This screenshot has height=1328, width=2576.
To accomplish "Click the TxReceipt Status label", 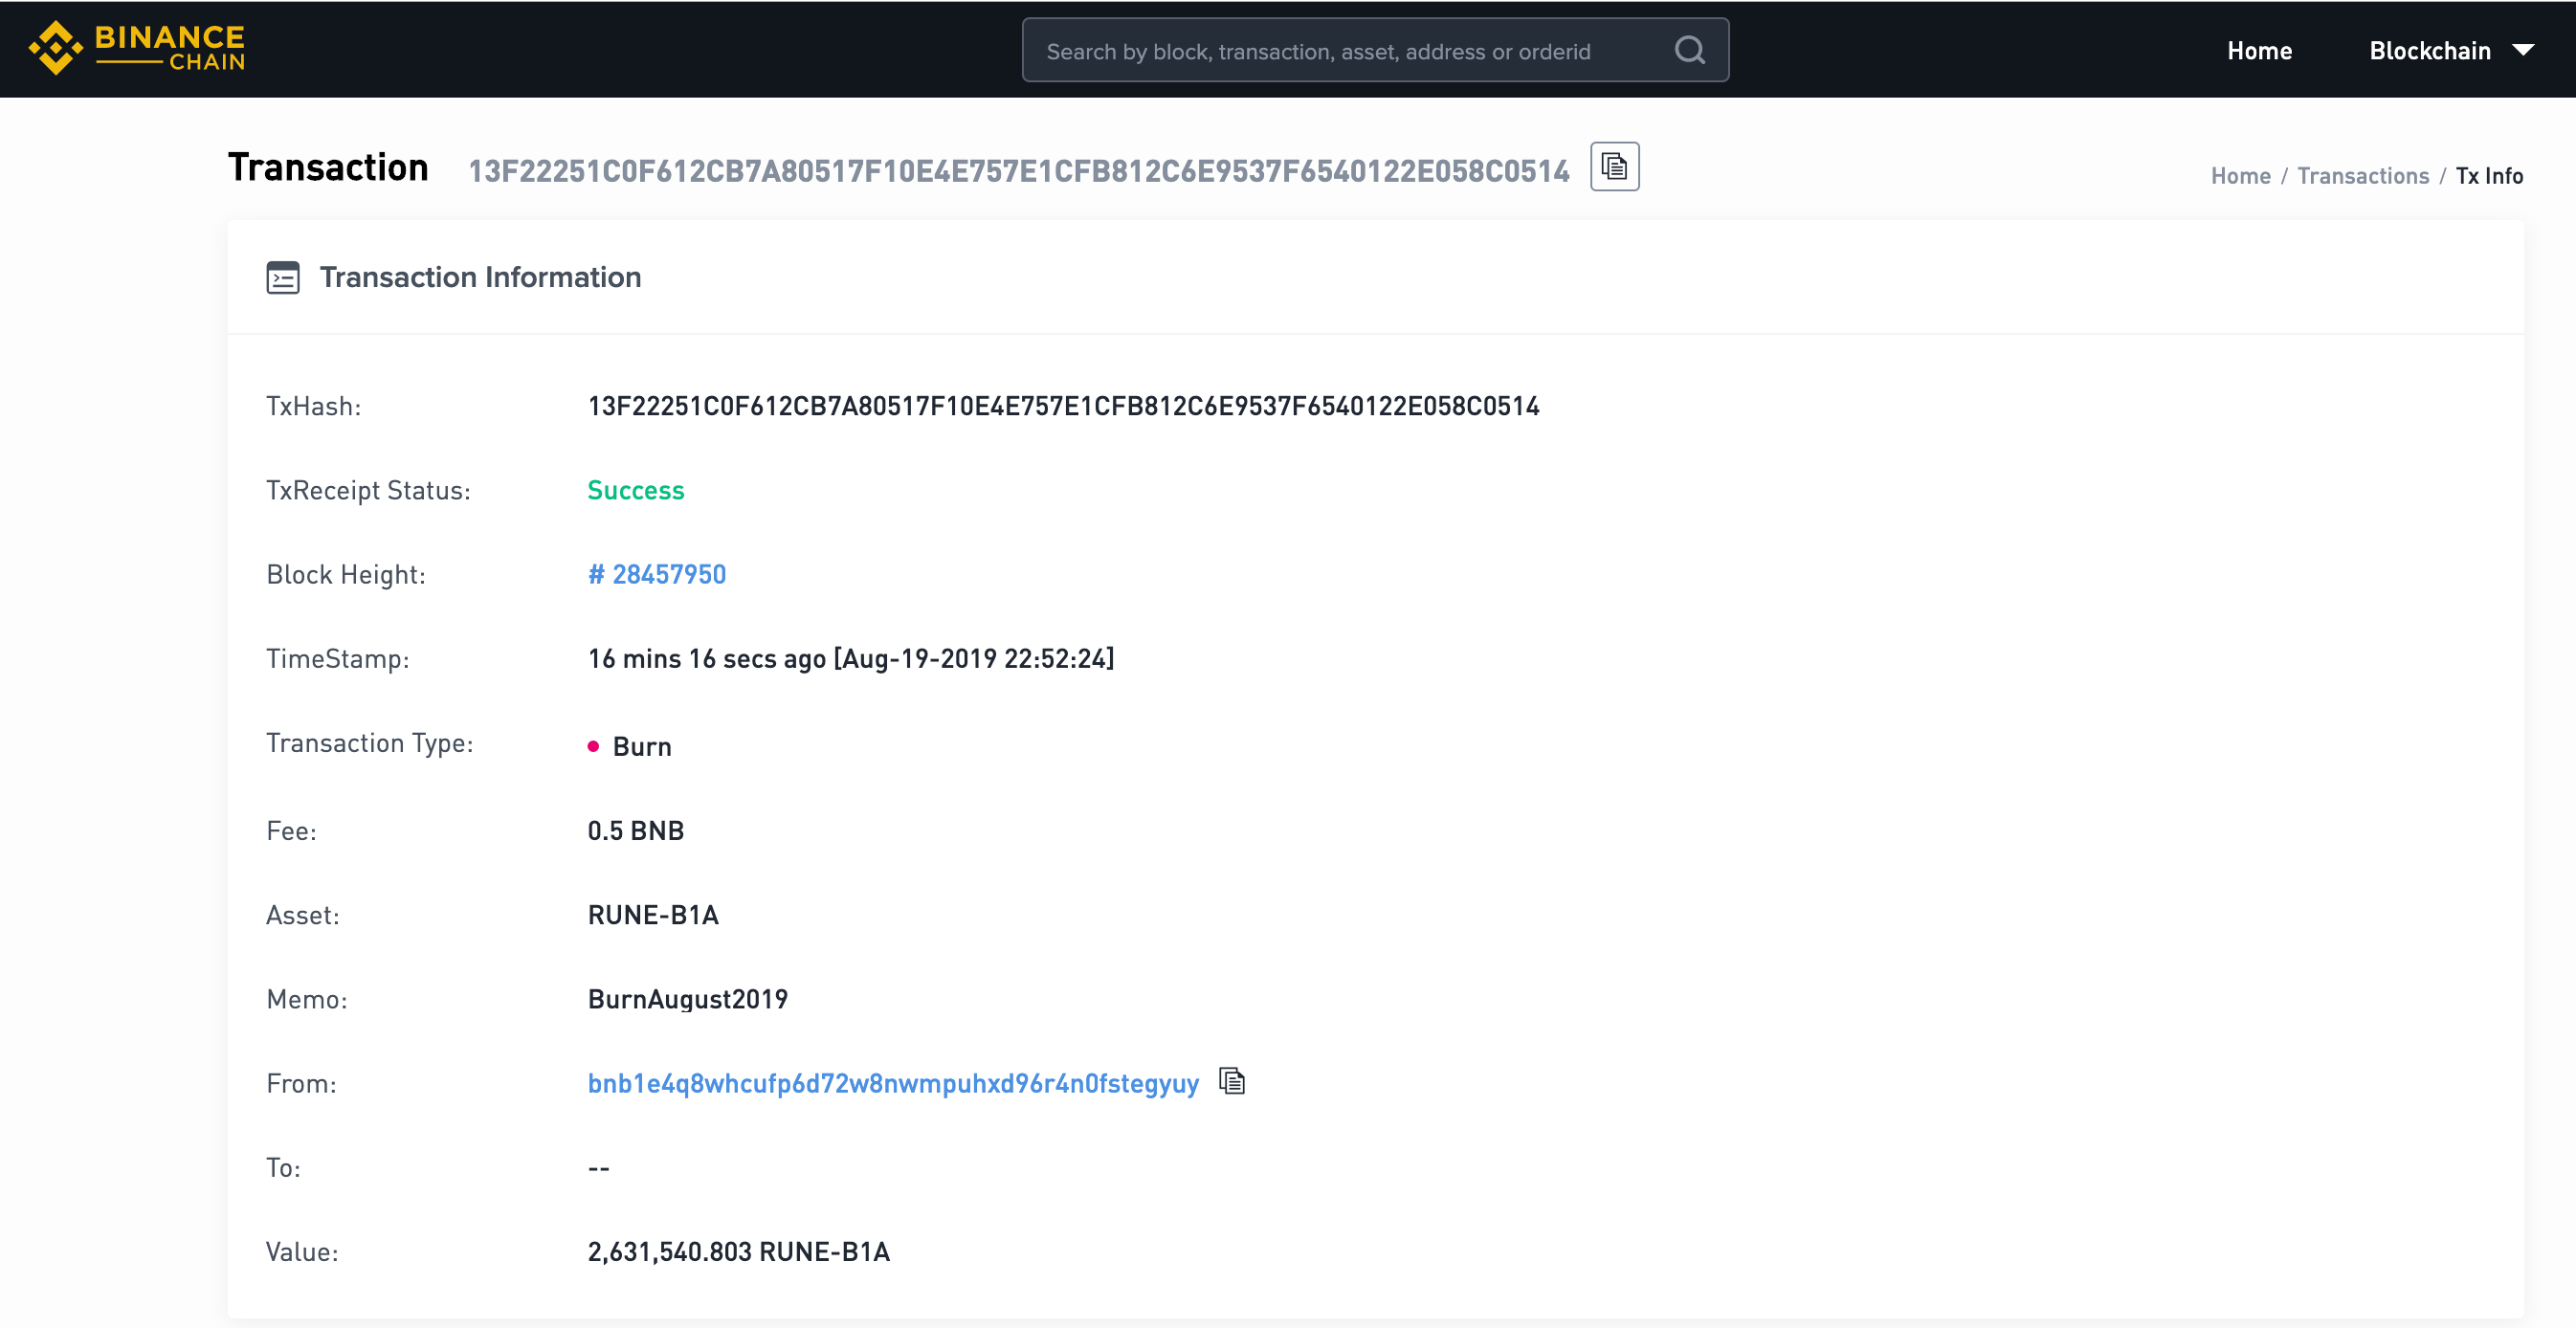I will click(x=368, y=490).
